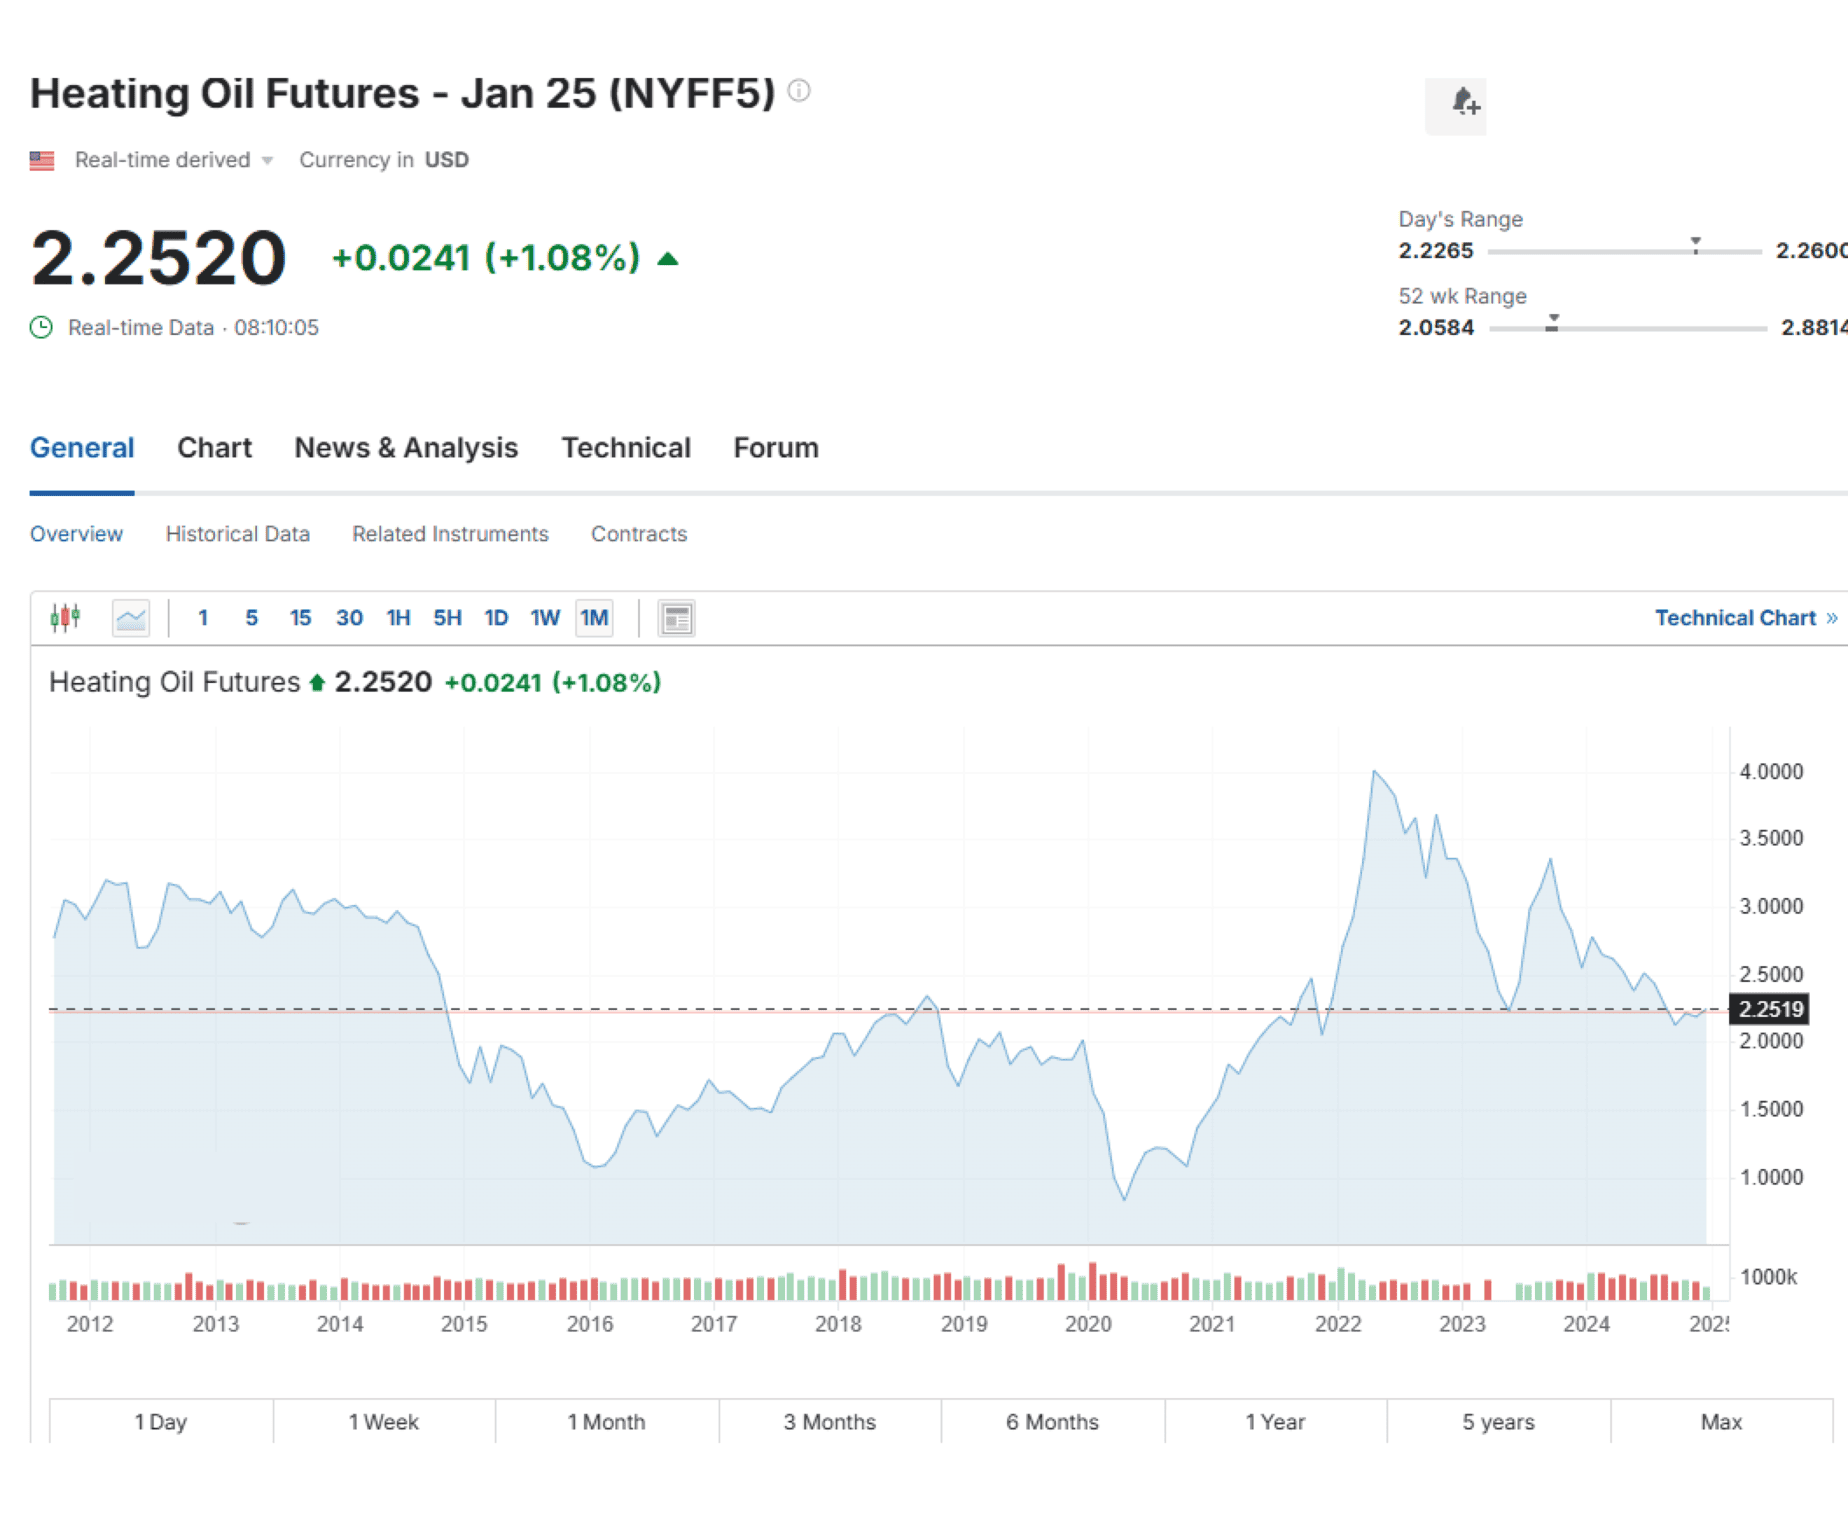The height and width of the screenshot is (1521, 1848).
Task: Click the real-time clock icon
Action: [x=41, y=327]
